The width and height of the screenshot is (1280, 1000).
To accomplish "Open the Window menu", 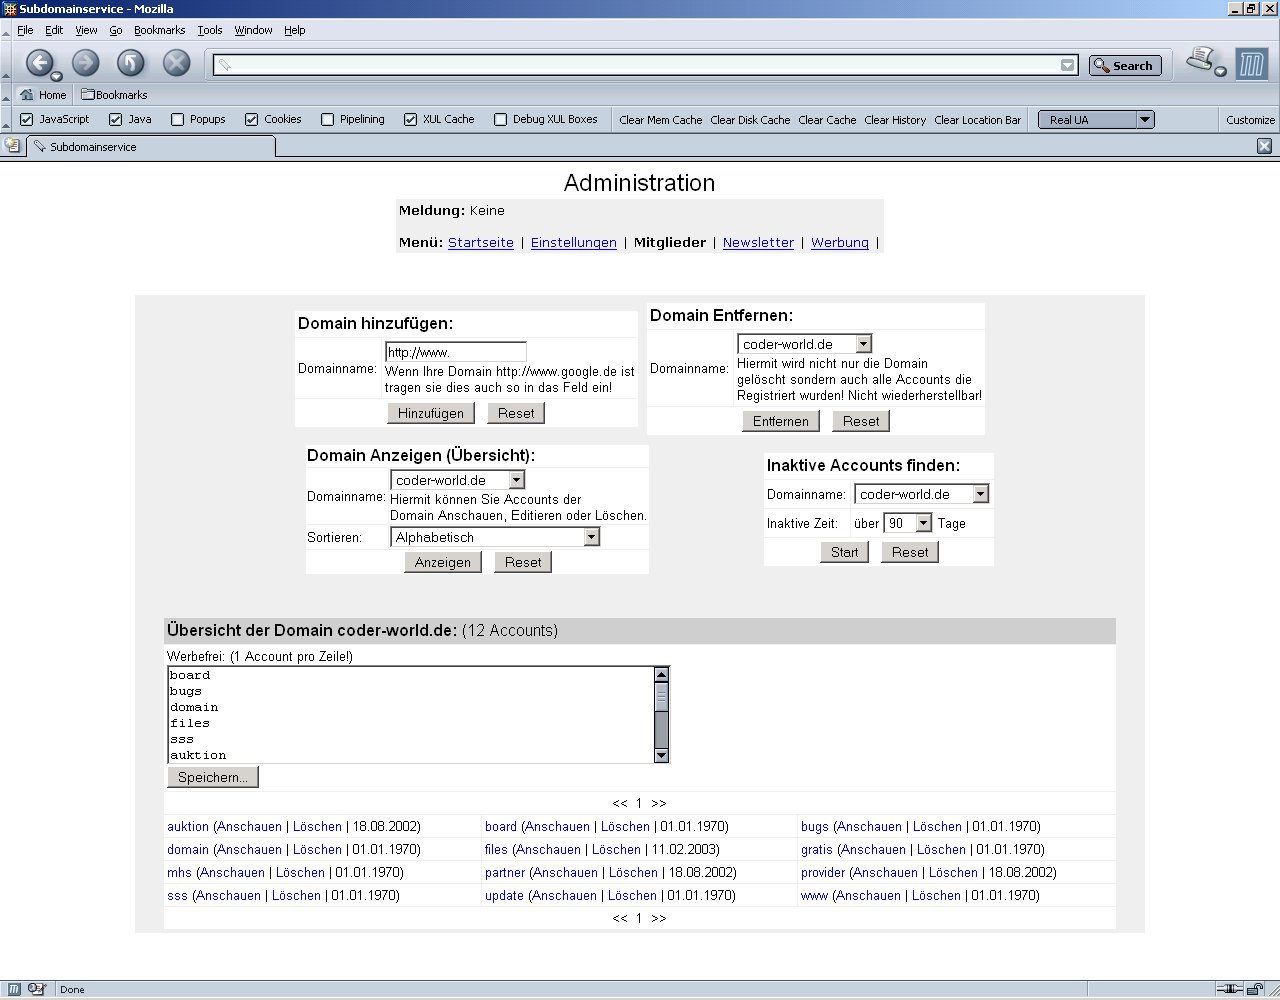I will pos(253,30).
